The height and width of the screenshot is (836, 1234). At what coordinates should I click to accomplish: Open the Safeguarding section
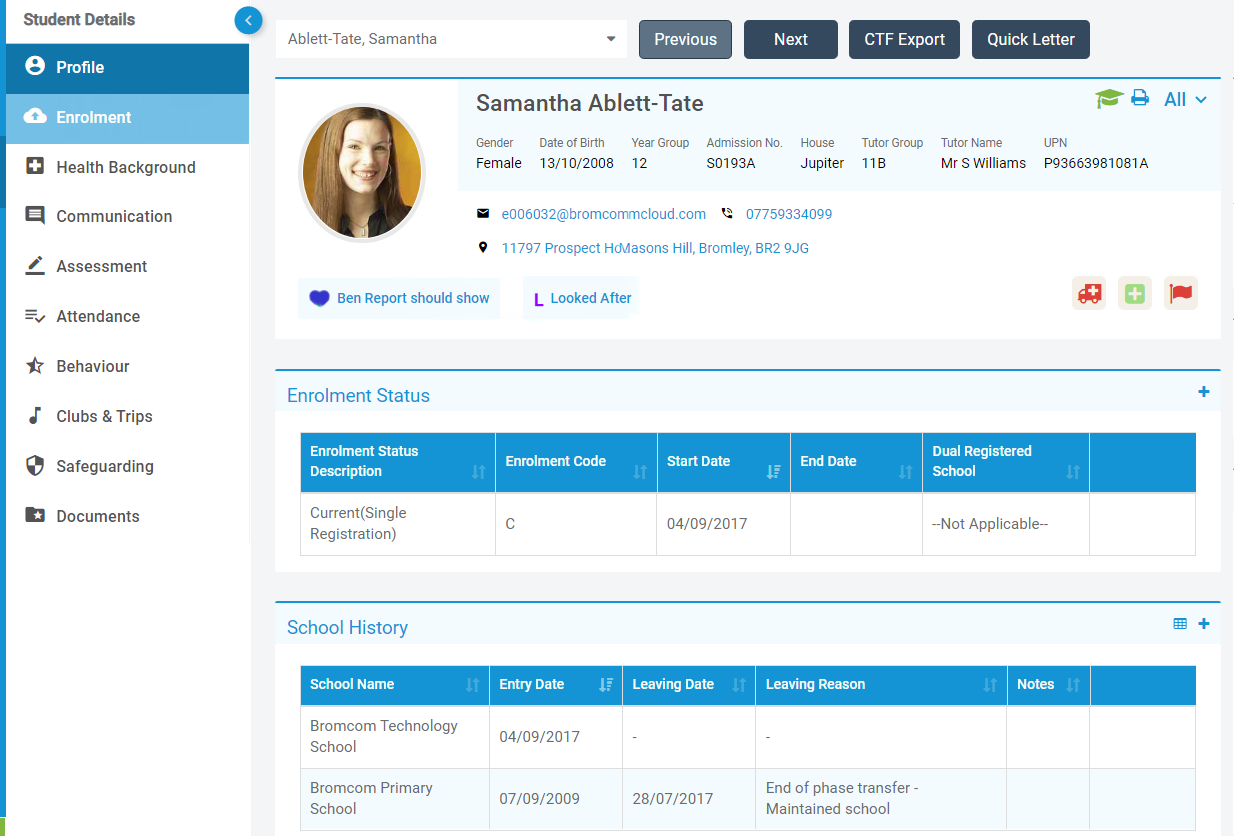[127, 466]
